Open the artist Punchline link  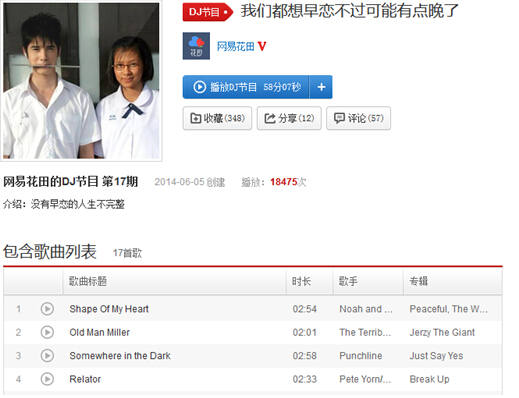tap(361, 356)
